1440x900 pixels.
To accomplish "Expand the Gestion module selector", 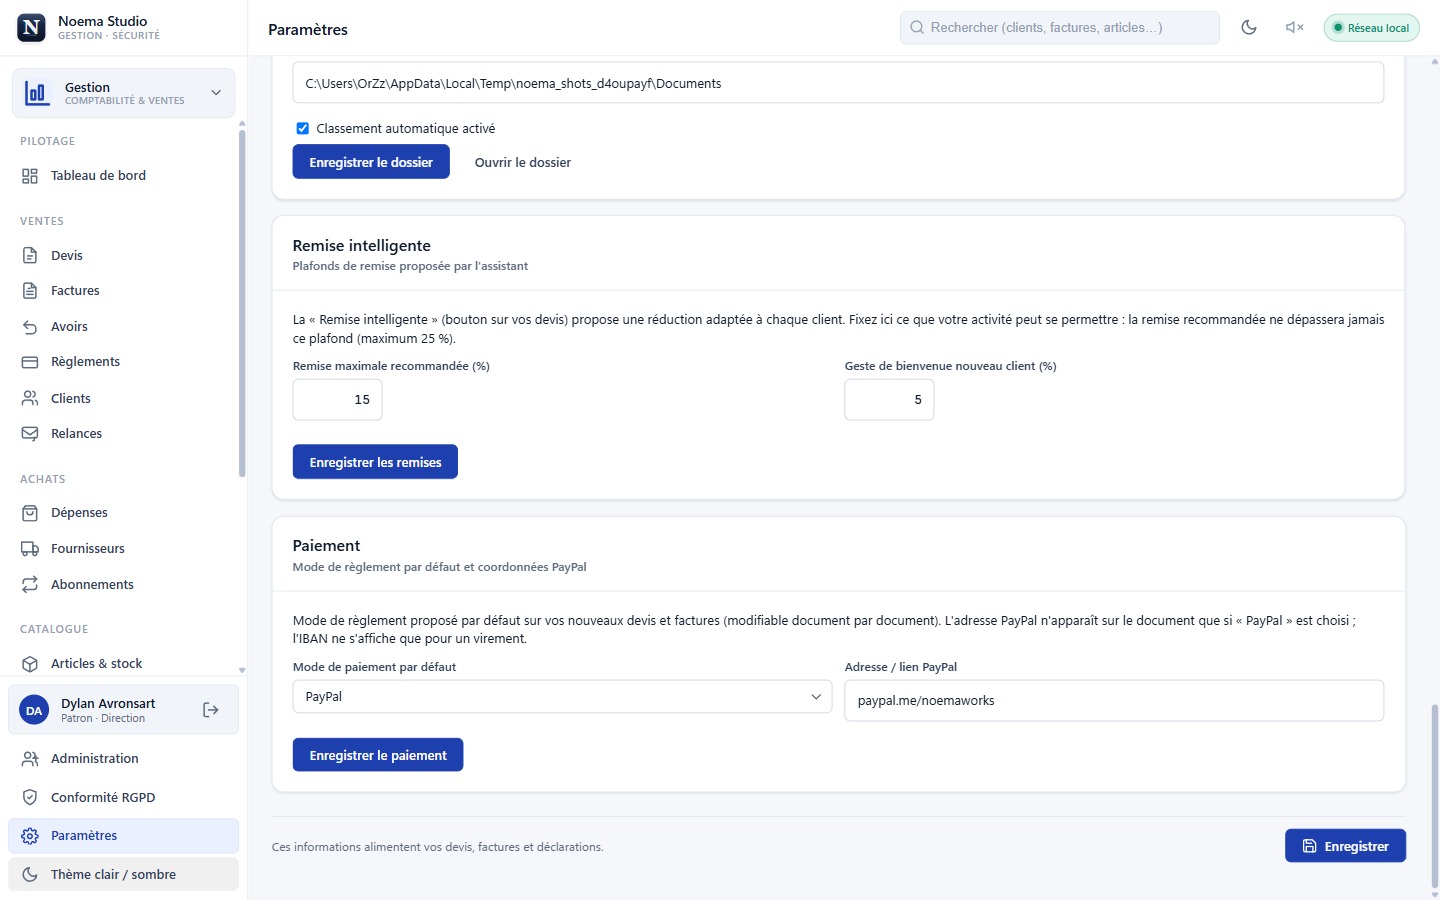I will 123,93.
